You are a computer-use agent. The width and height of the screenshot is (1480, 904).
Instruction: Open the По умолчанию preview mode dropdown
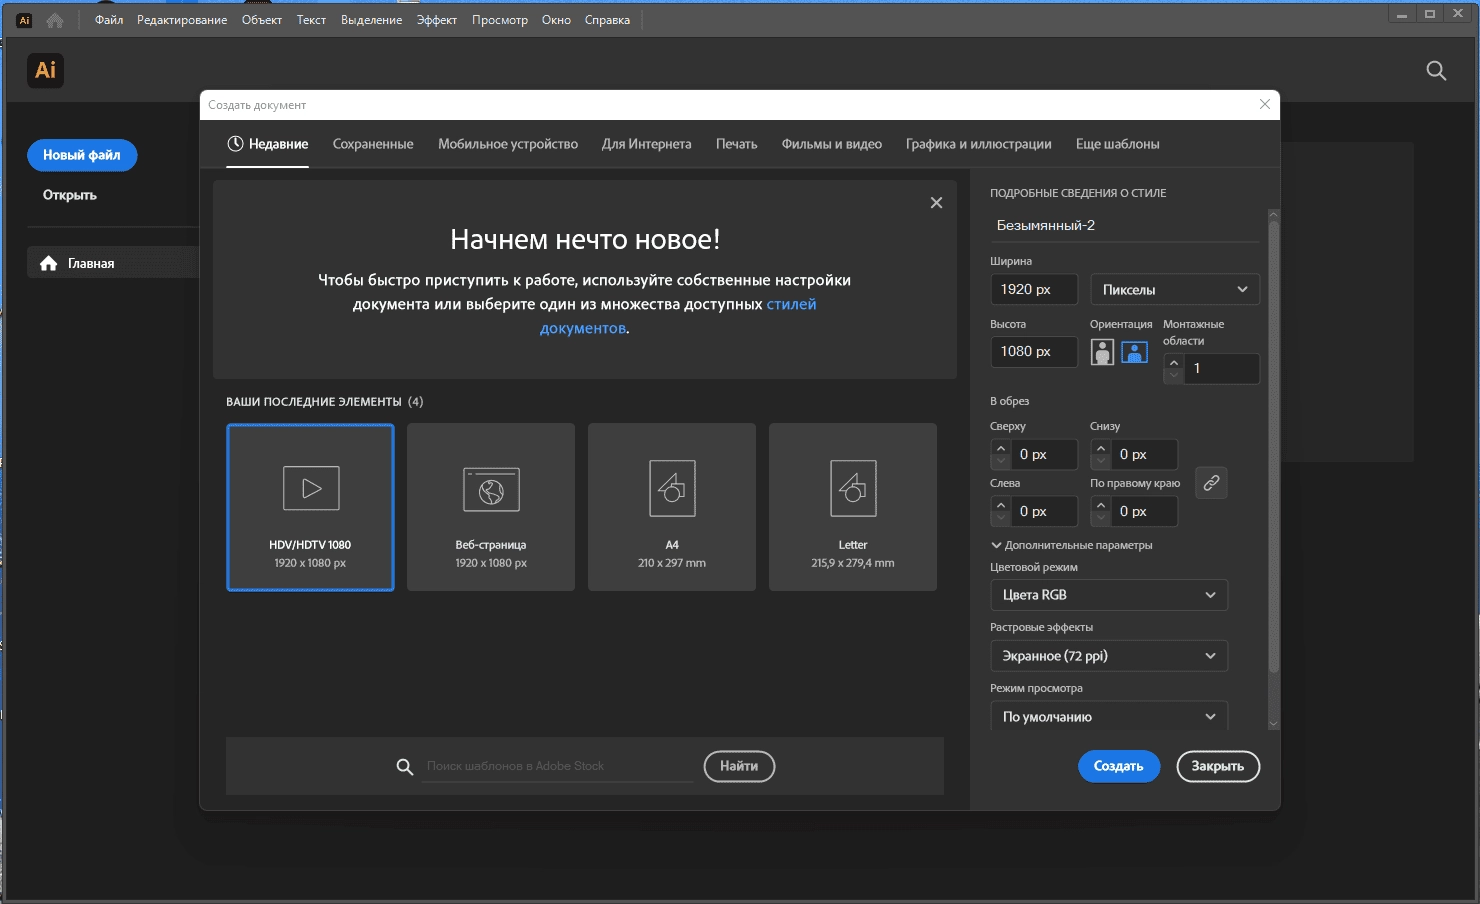click(1109, 716)
